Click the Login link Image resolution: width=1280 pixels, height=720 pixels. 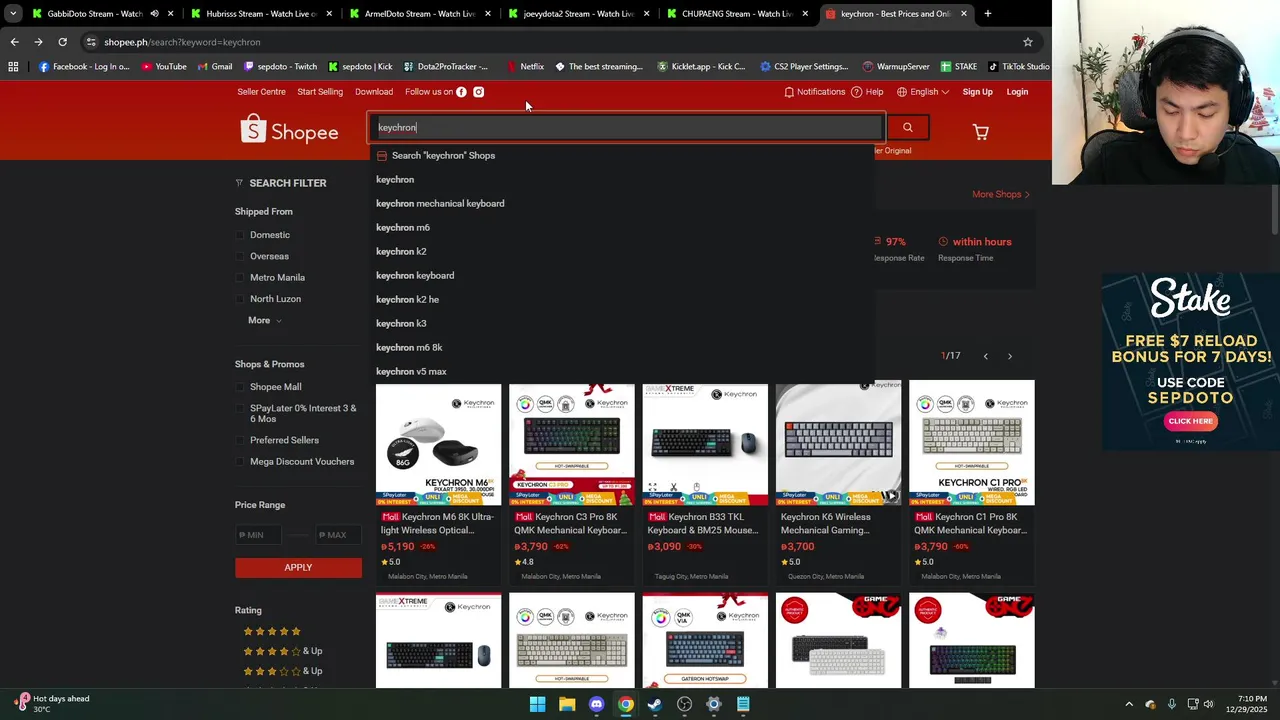click(1017, 92)
